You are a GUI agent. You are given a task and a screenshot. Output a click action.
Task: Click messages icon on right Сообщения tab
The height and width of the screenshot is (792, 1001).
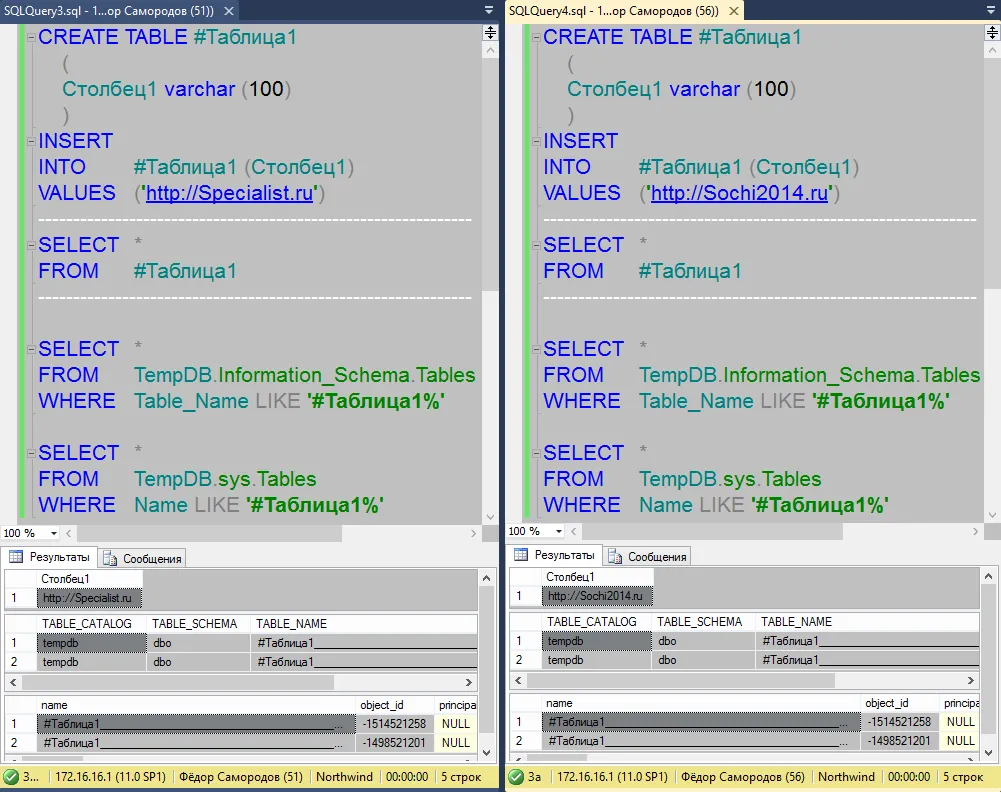tap(615, 557)
